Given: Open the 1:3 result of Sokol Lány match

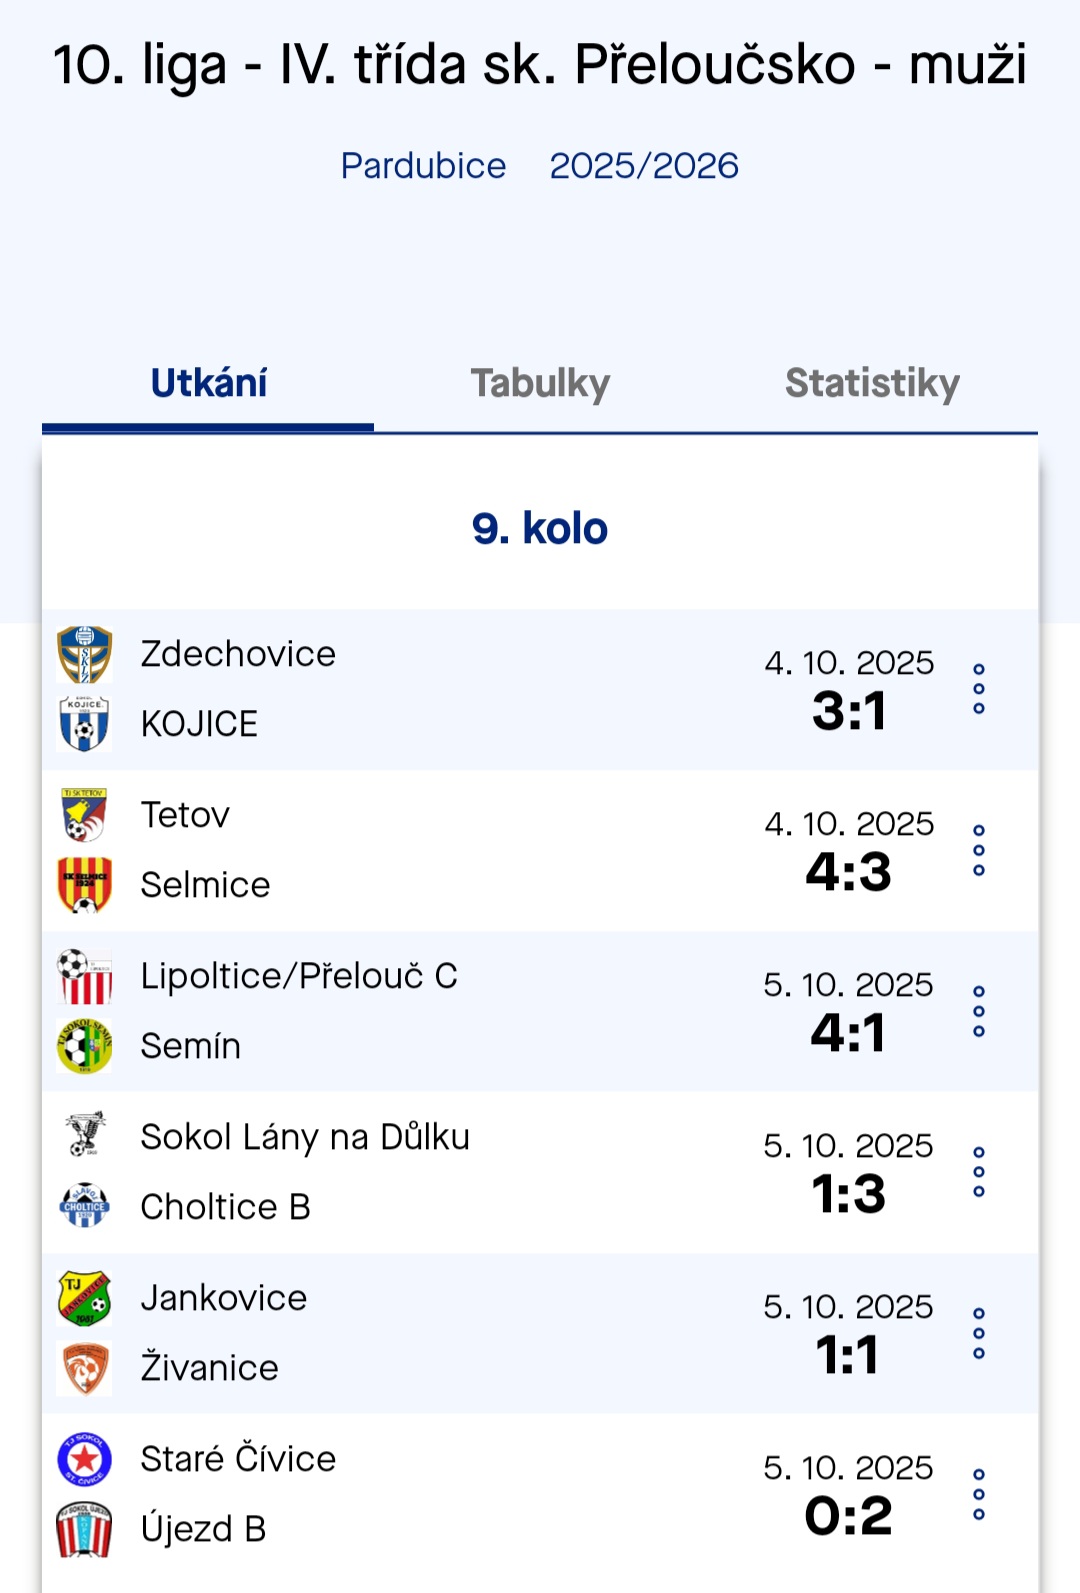Looking at the screenshot, I should pyautogui.click(x=848, y=1194).
